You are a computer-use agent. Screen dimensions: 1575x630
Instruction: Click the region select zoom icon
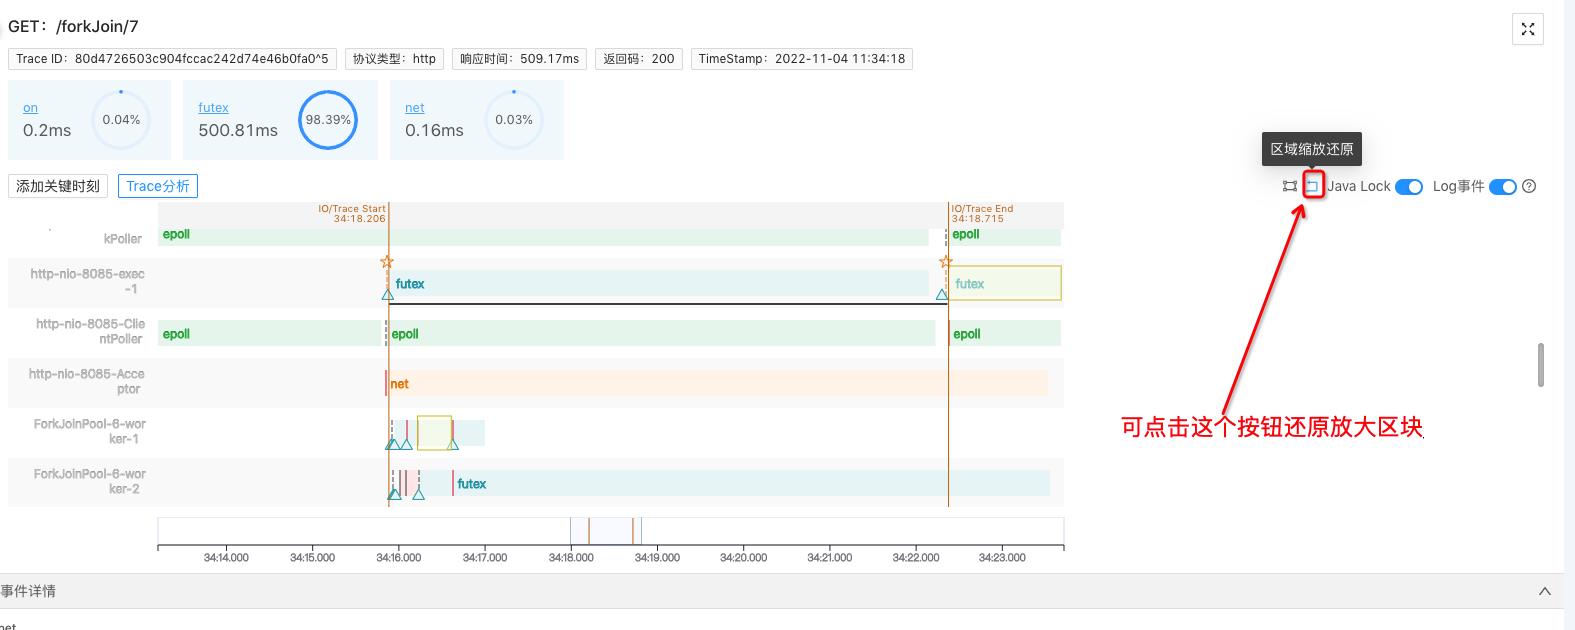[1290, 186]
